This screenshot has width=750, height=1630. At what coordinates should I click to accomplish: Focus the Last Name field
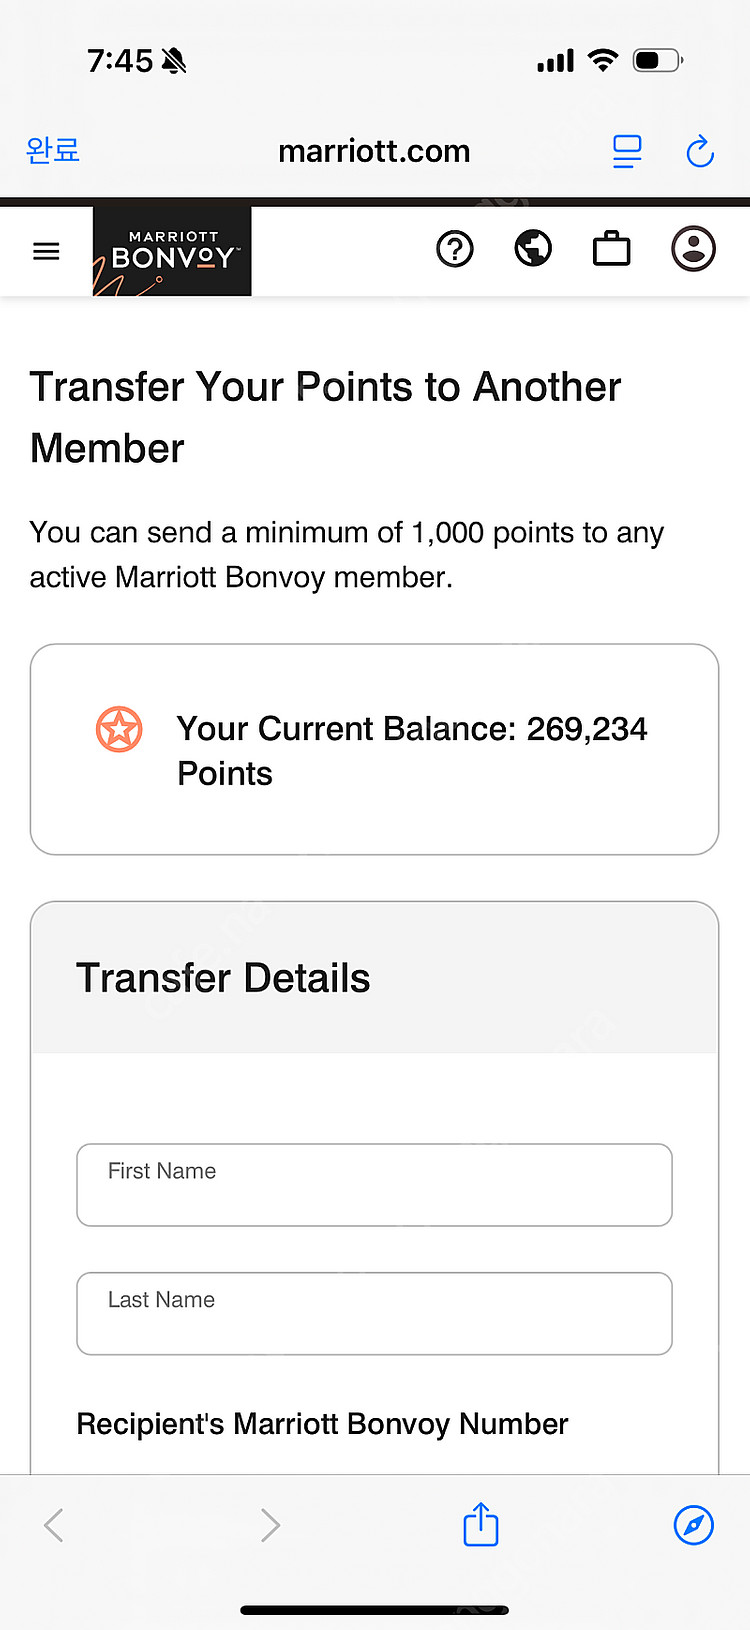coord(374,1314)
